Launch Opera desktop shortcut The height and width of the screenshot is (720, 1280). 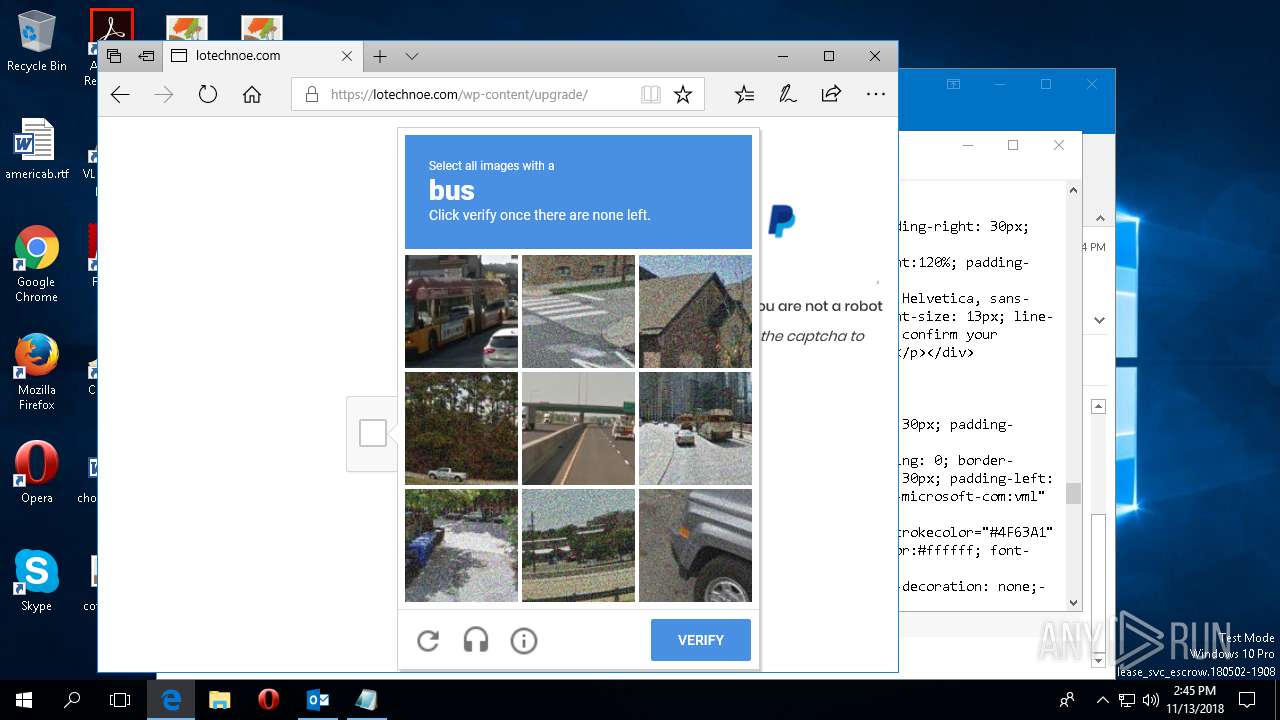point(37,472)
